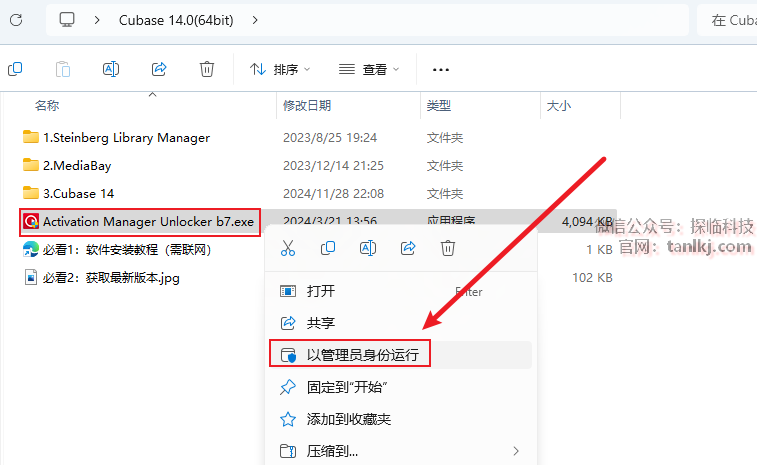Click date 2024/11/28 22:08 cell
Viewport: 757px width, 465px height.
(333, 194)
